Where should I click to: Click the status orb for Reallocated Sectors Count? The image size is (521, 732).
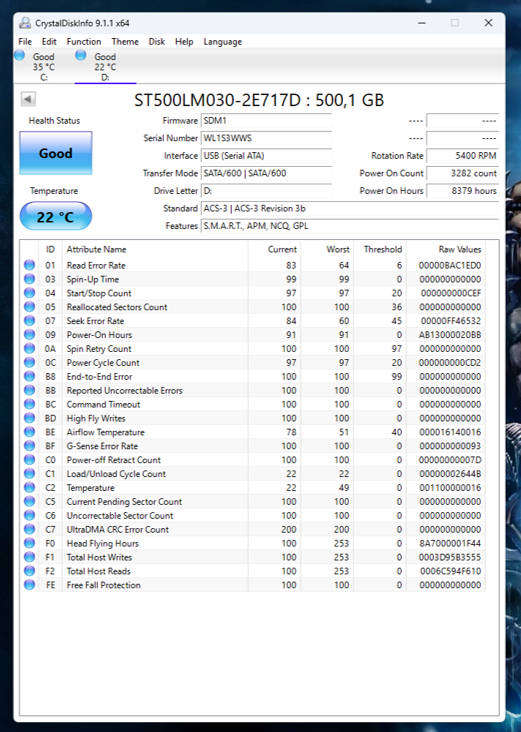29,307
